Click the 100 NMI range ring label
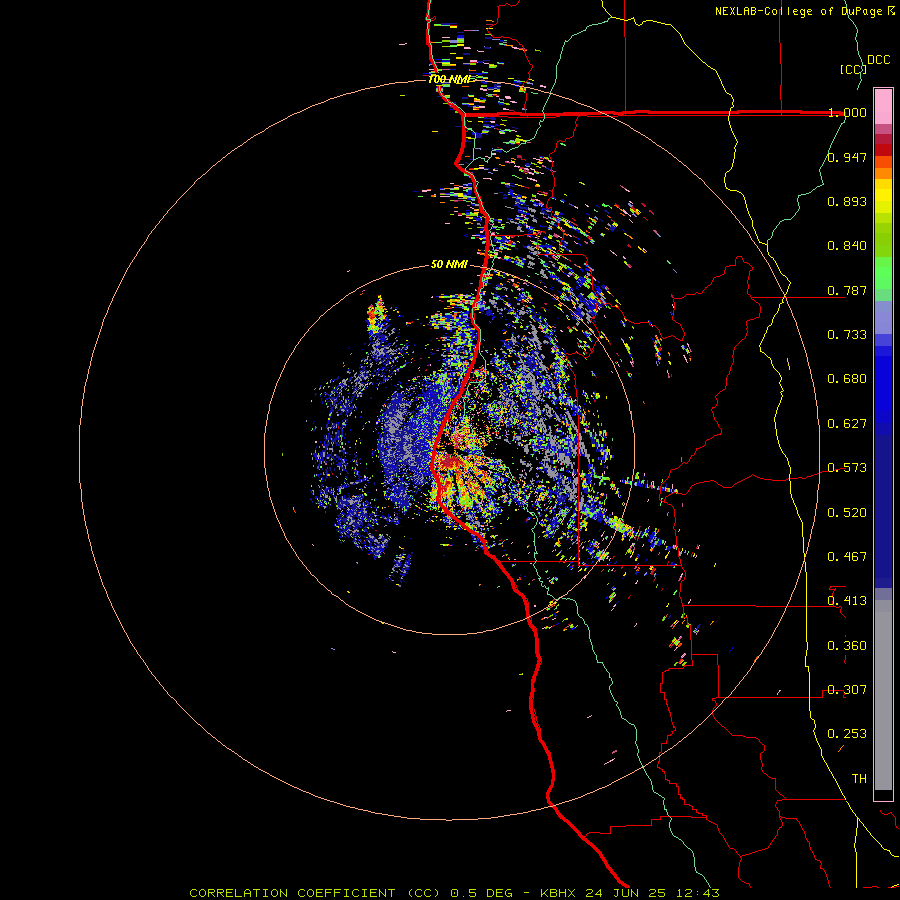 click(x=449, y=79)
